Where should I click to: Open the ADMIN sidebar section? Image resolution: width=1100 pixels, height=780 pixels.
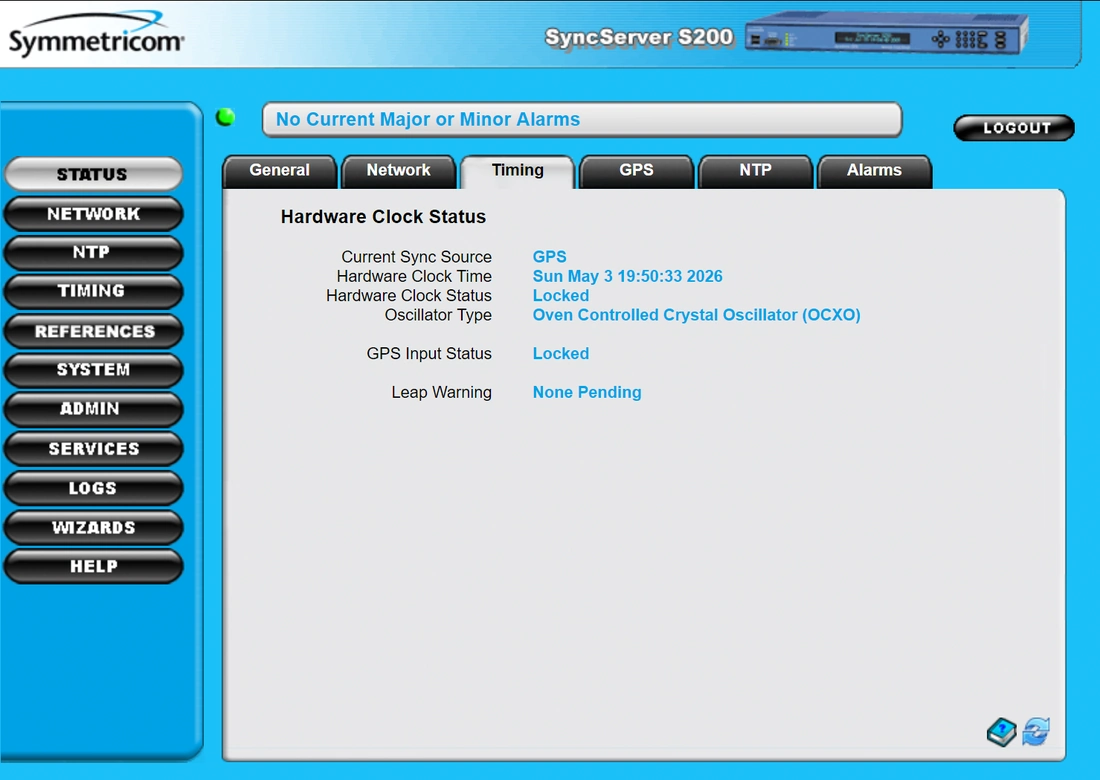93,409
